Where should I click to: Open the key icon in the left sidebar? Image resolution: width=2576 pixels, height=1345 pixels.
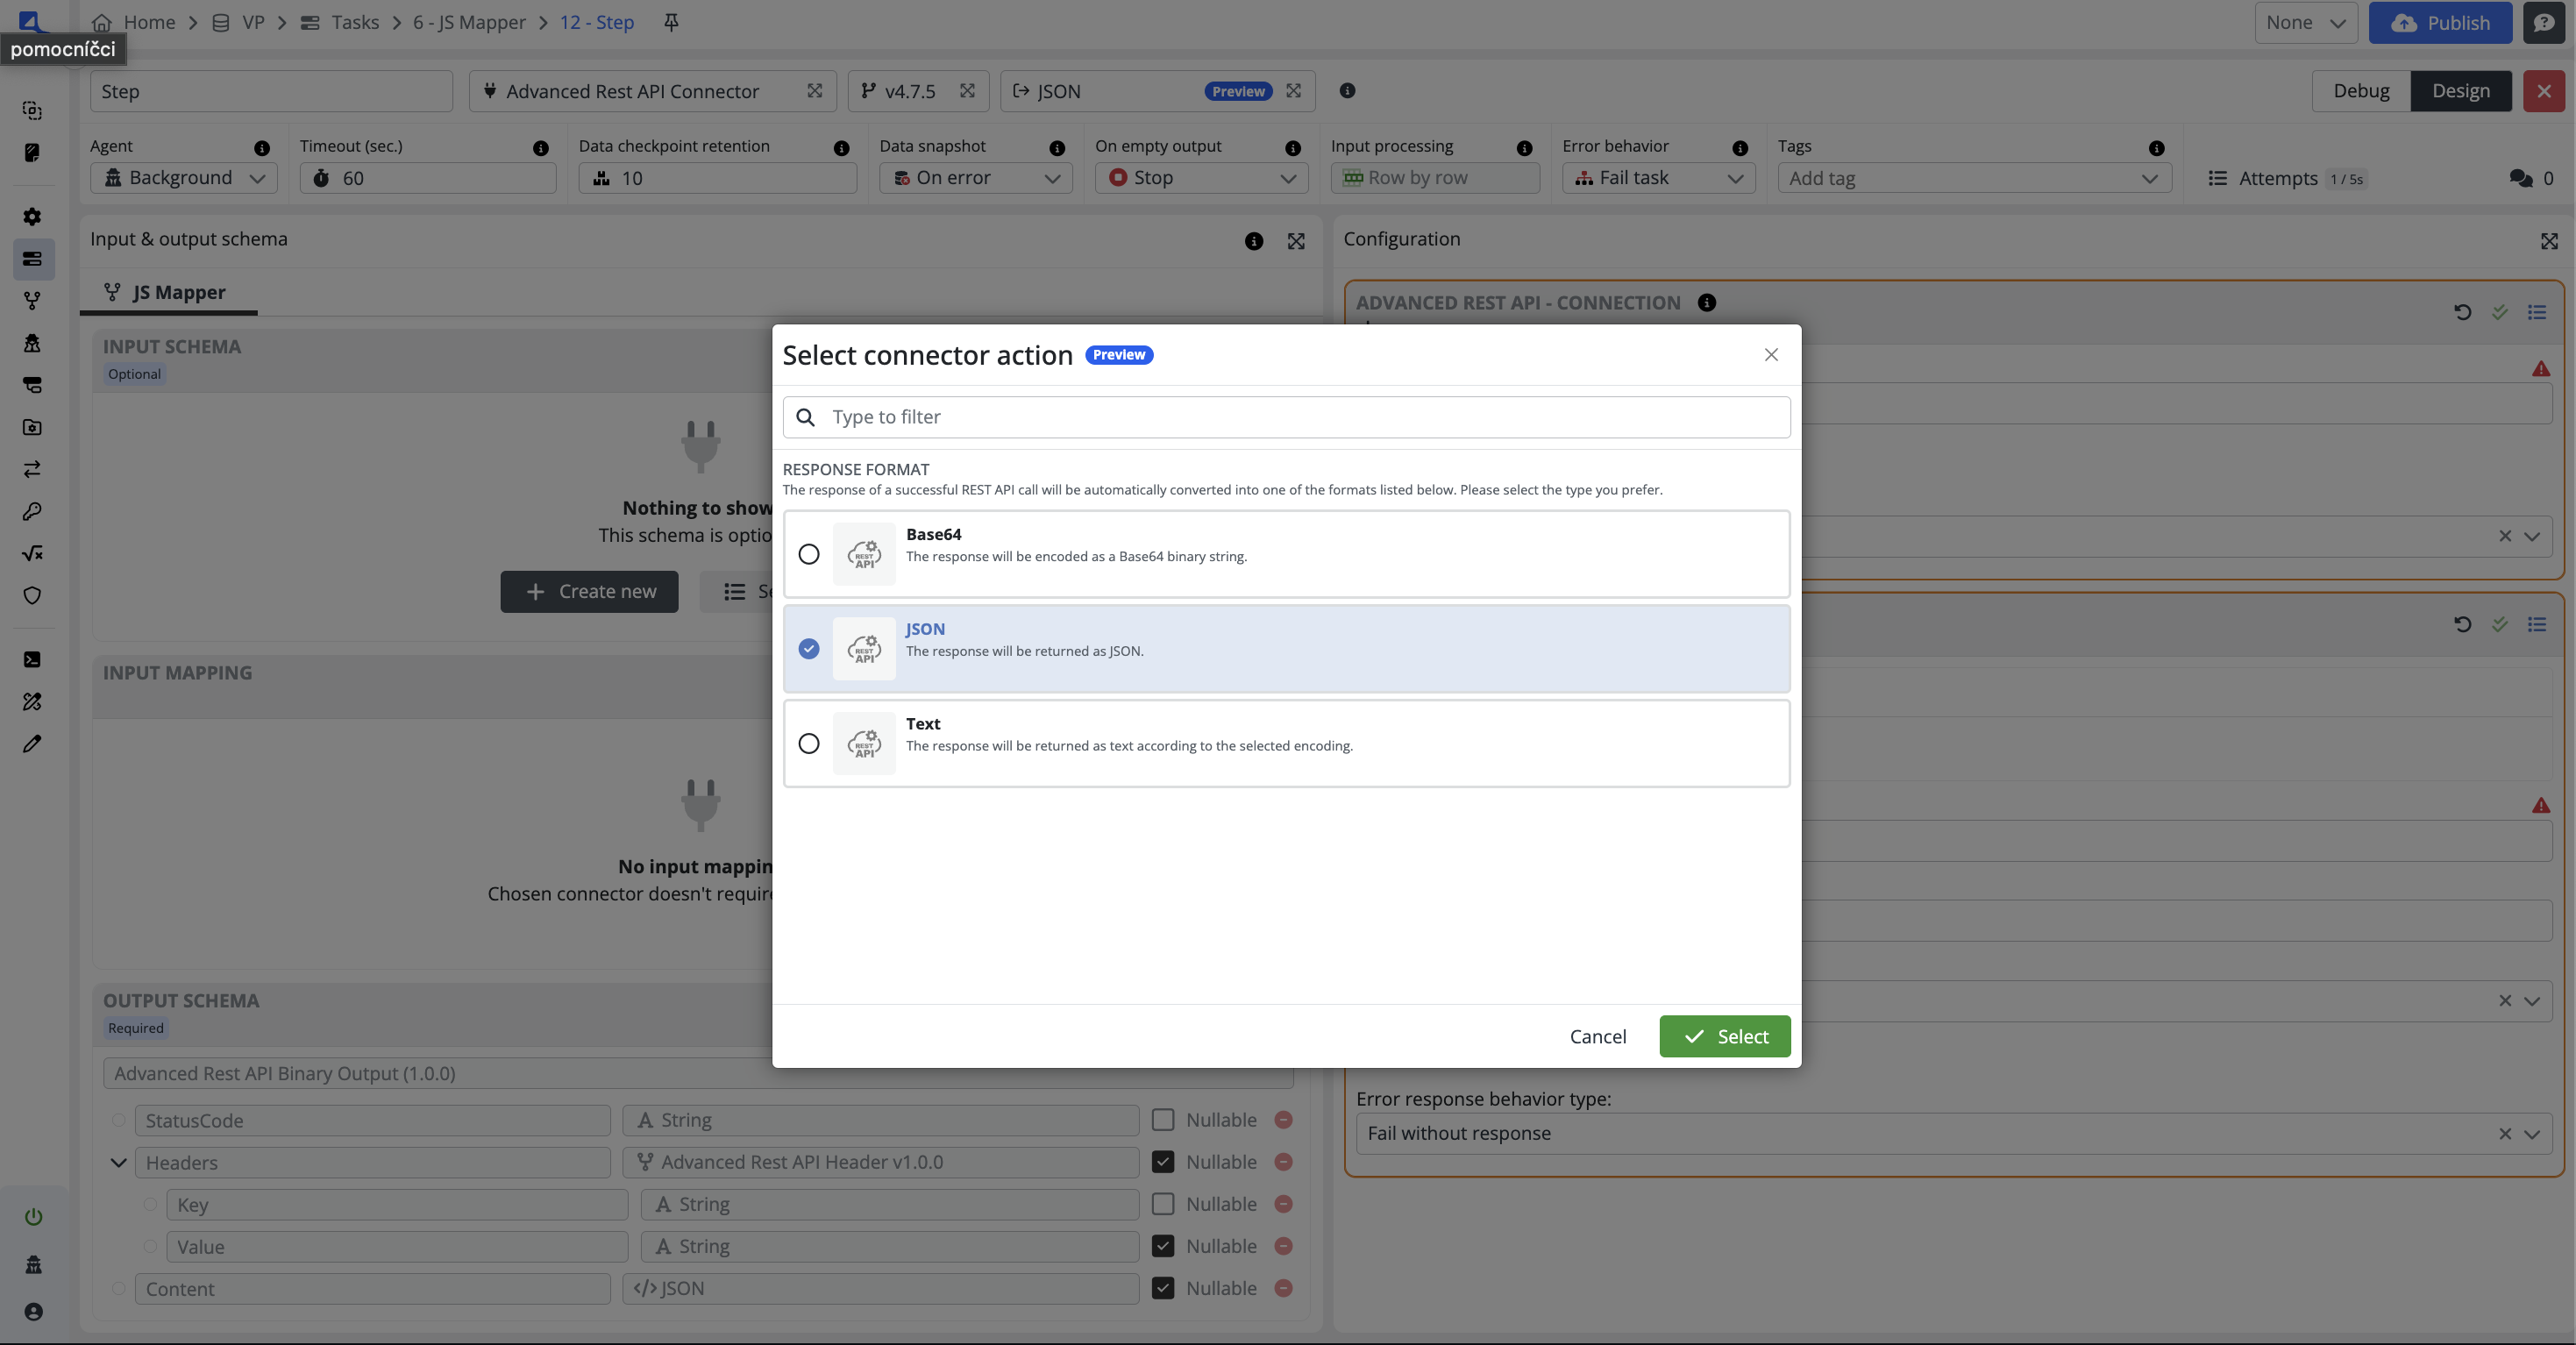32,511
